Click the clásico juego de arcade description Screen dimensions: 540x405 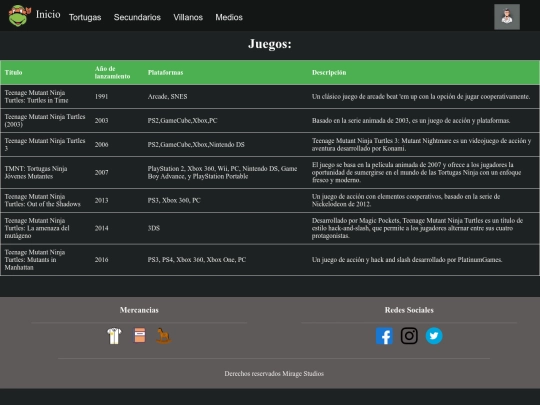(424, 96)
